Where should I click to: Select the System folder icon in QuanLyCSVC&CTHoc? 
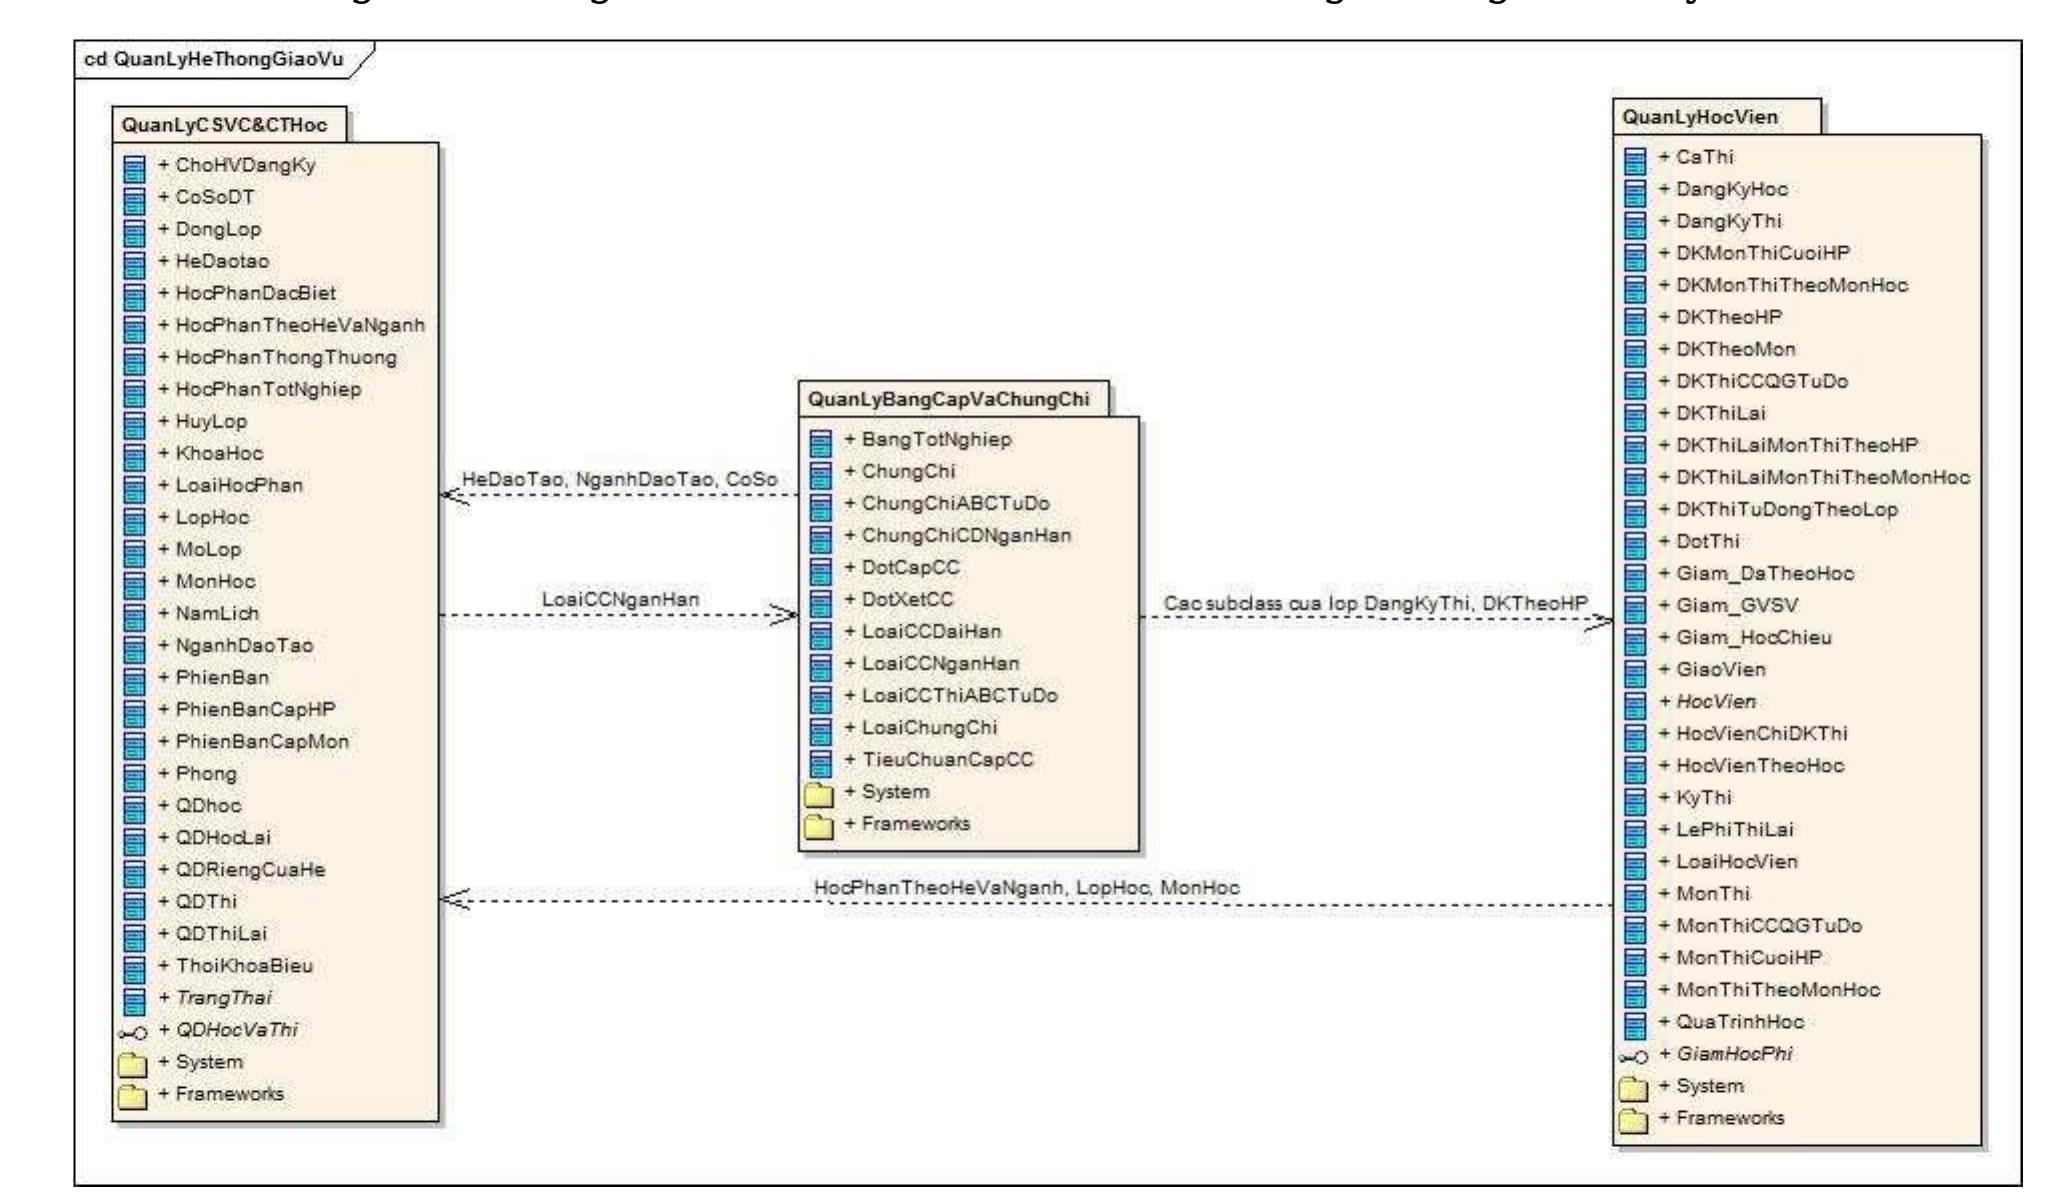point(133,1063)
